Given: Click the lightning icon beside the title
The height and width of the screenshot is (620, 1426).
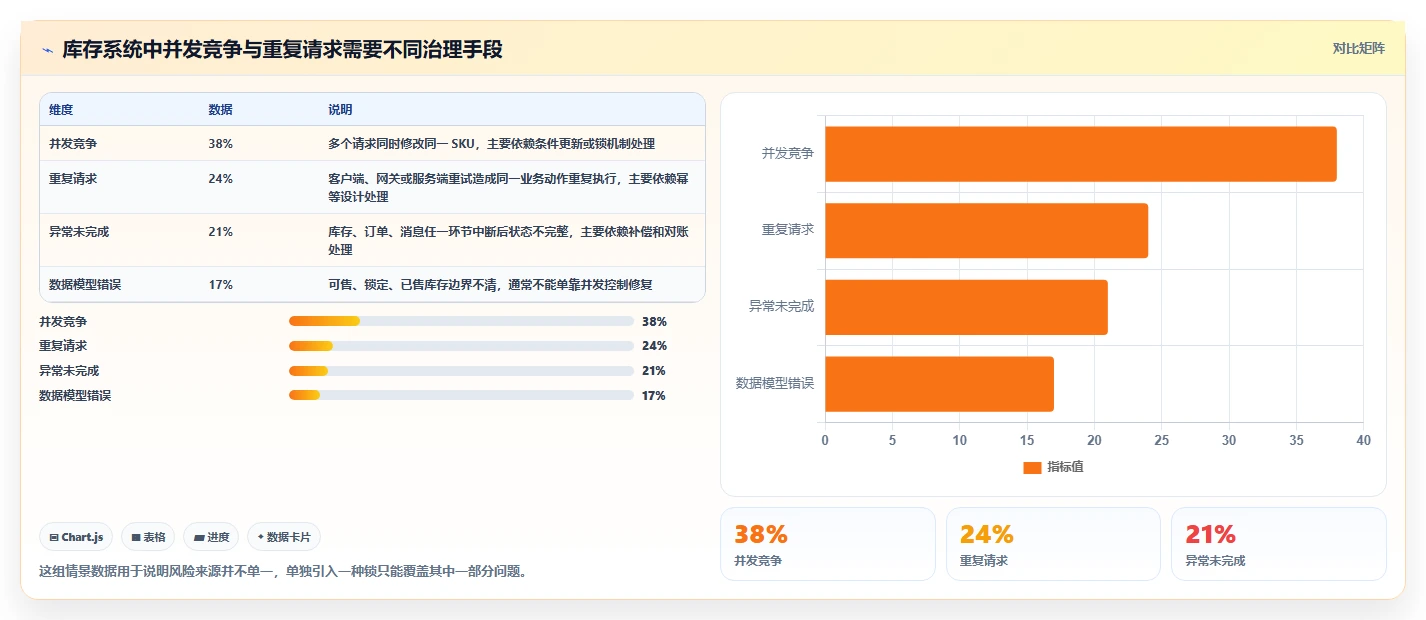Looking at the screenshot, I should point(47,50).
